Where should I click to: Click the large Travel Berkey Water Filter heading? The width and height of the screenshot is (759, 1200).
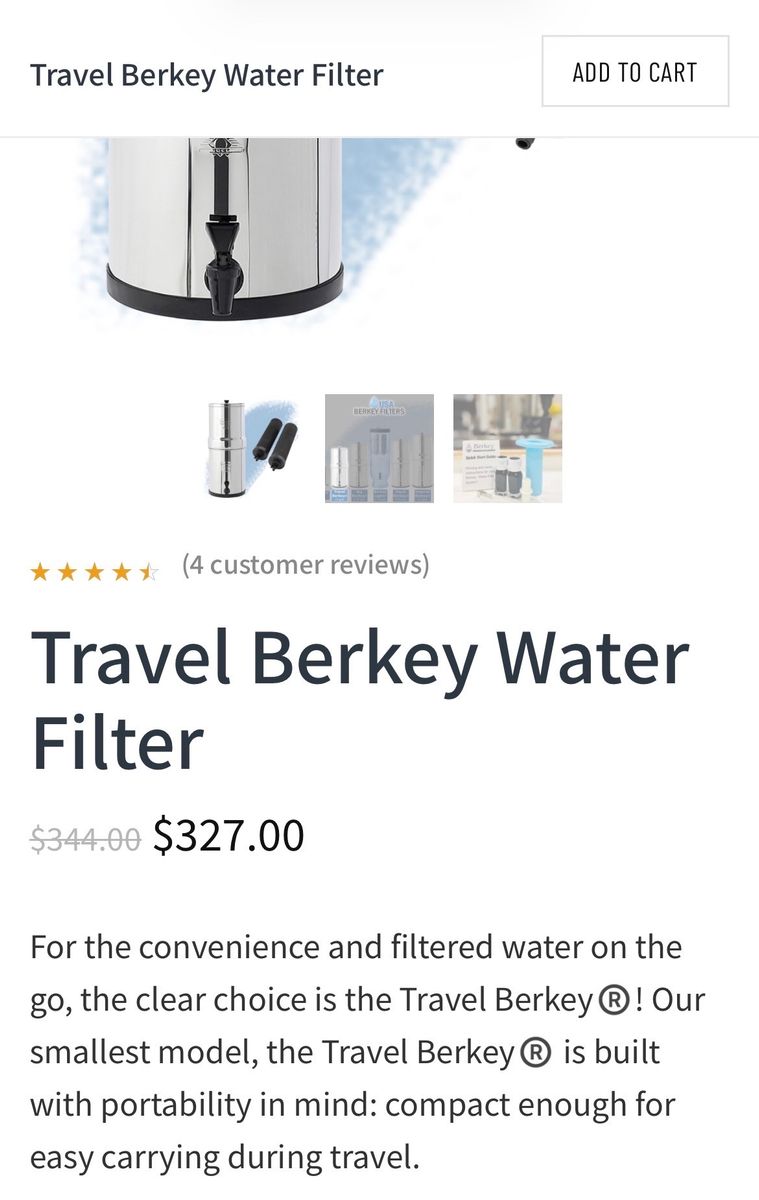(x=360, y=701)
